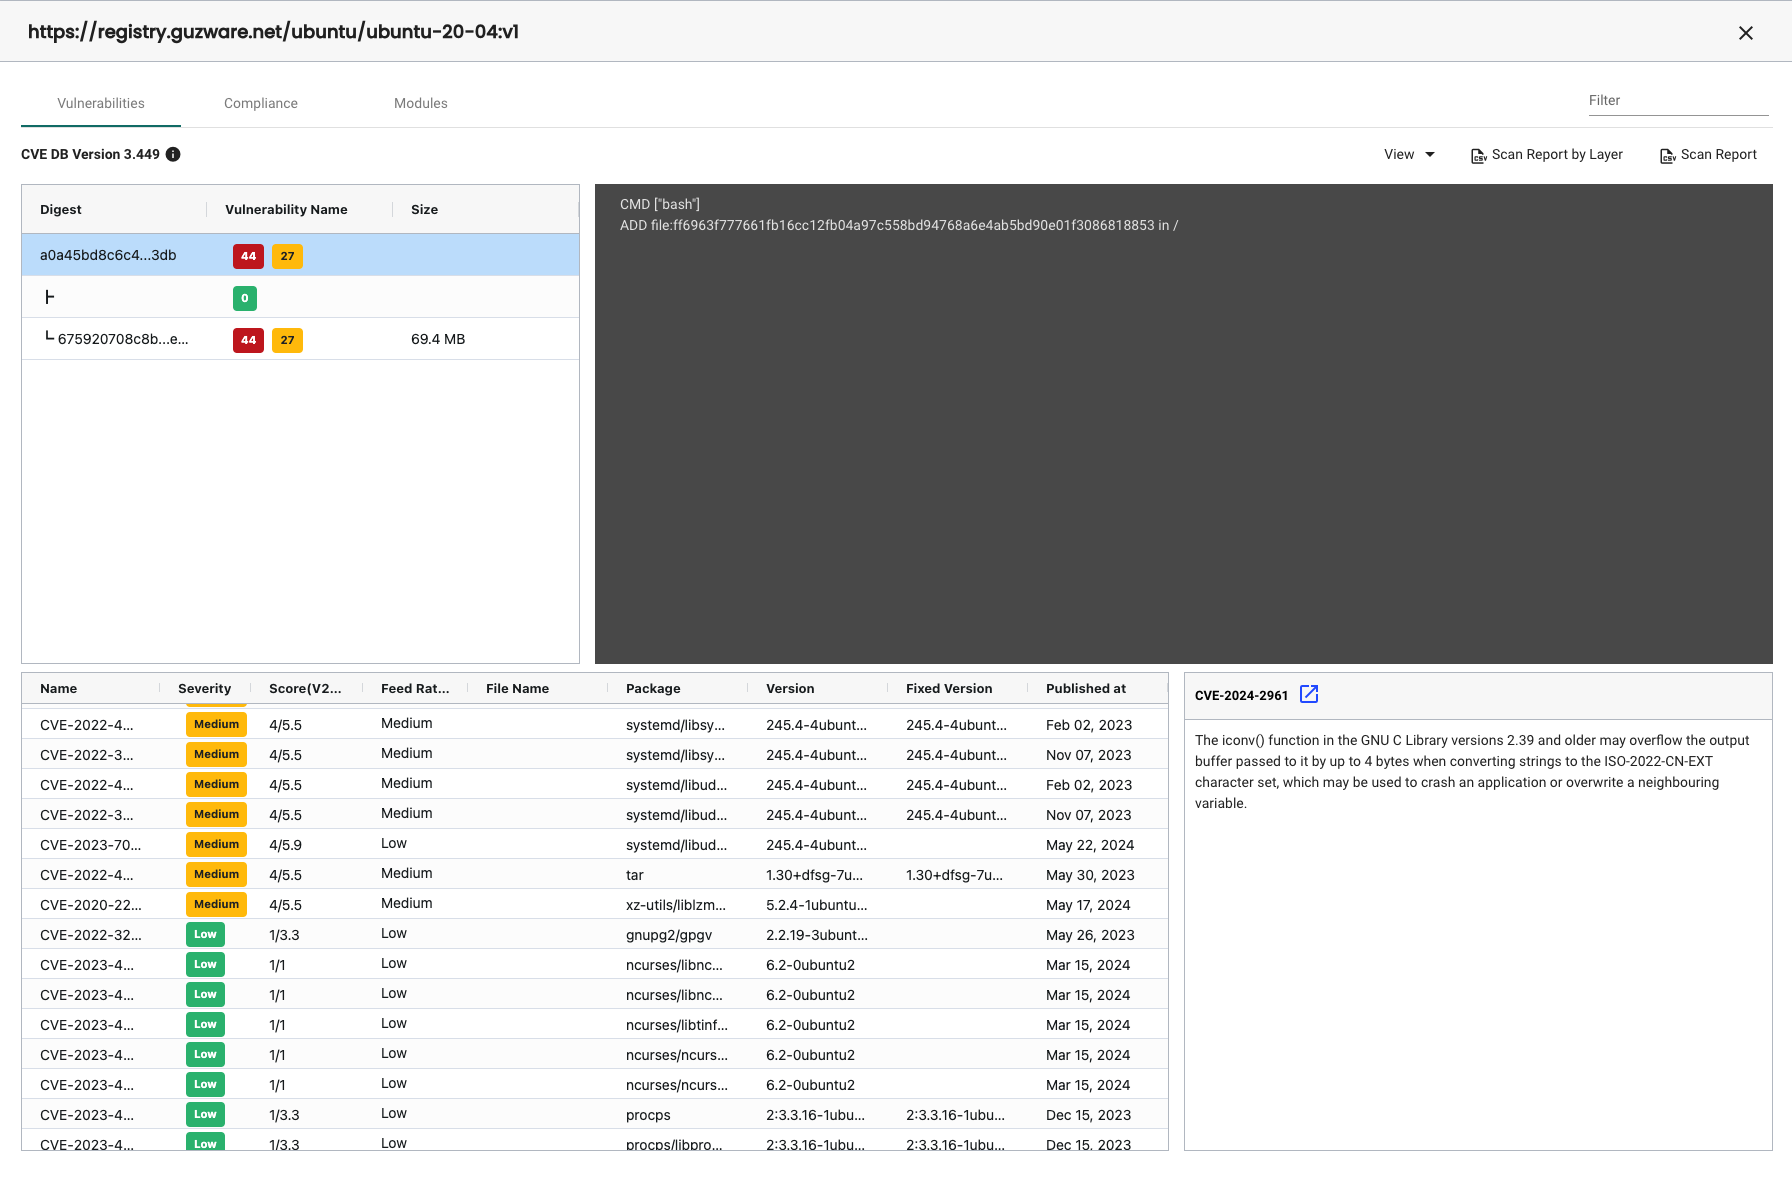
Task: Download Scan Report by Layer
Action: [1547, 154]
